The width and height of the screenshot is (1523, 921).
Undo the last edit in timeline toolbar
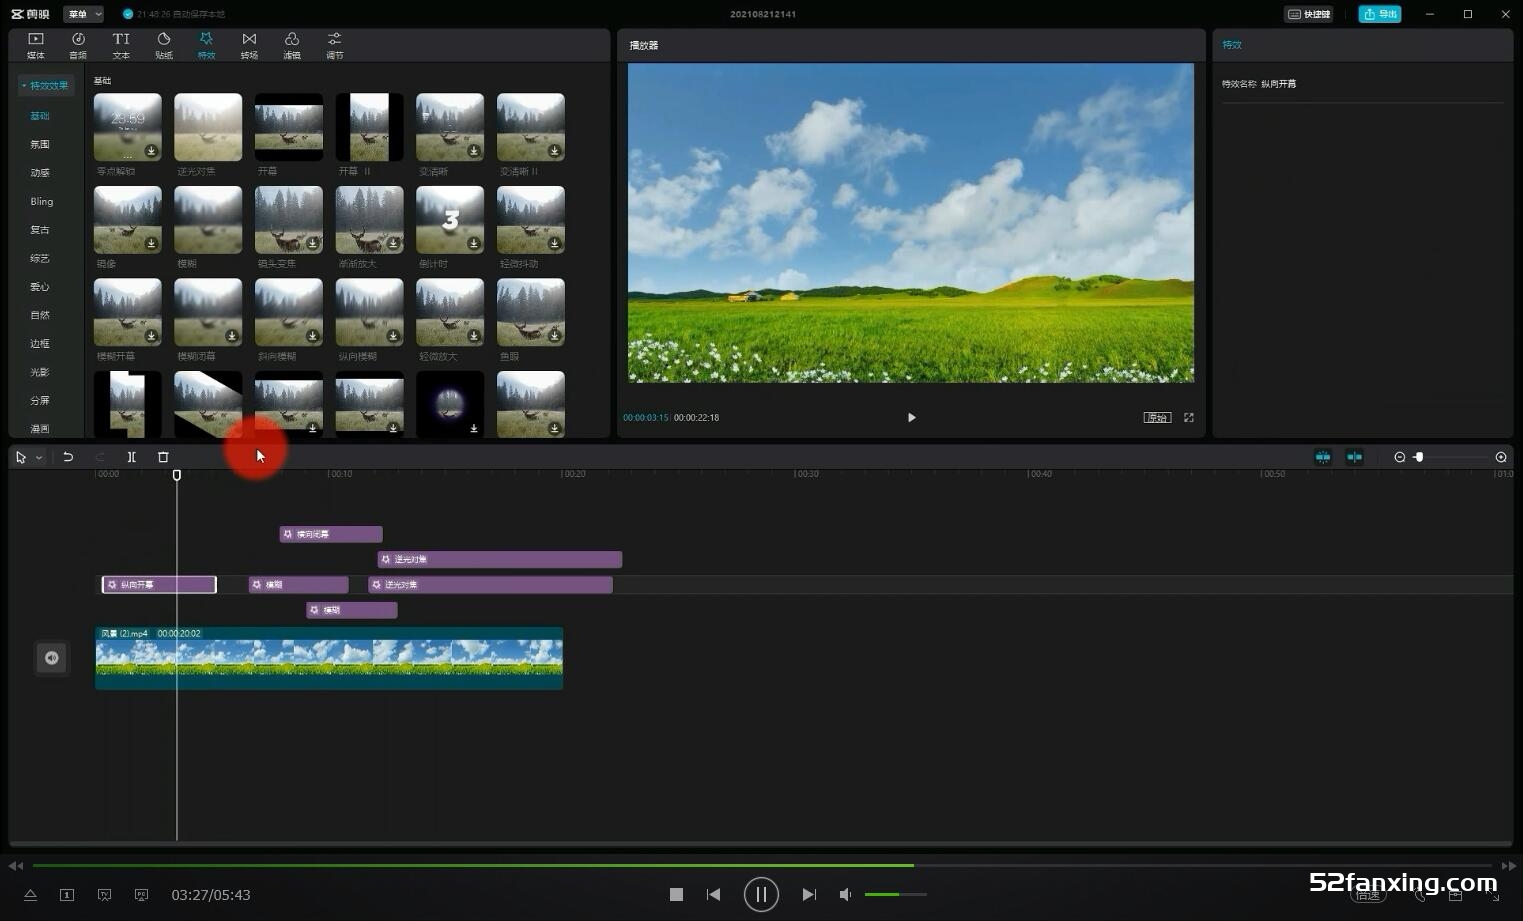[x=68, y=457]
